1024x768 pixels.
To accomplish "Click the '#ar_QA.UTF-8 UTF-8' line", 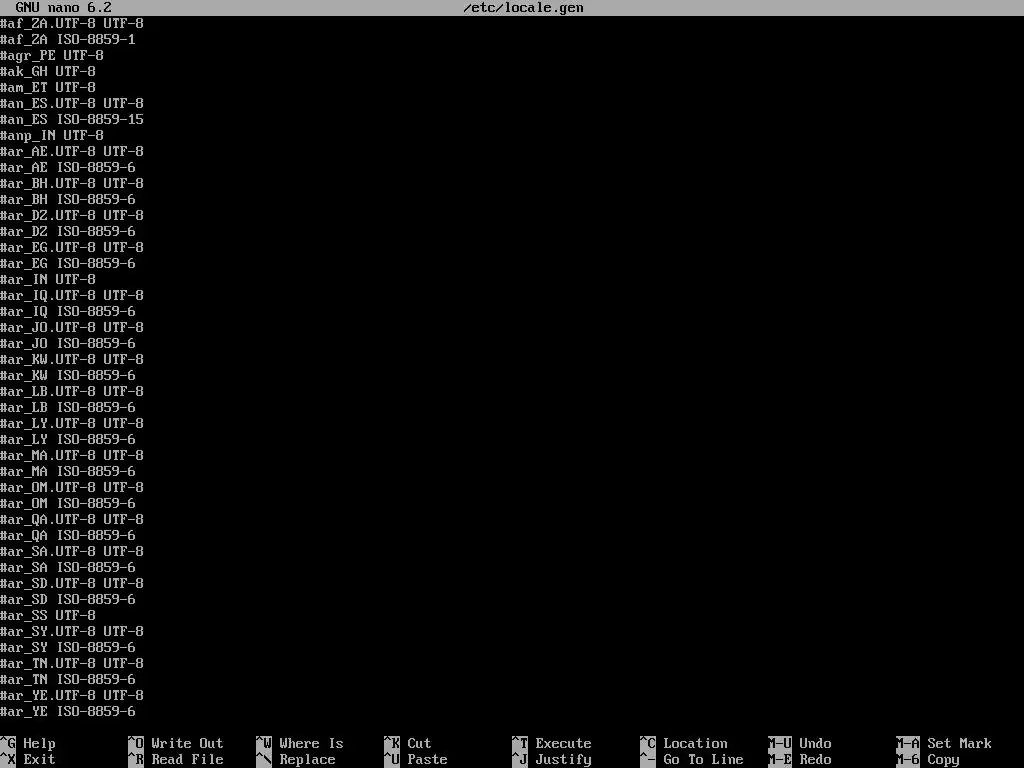I will 72,519.
